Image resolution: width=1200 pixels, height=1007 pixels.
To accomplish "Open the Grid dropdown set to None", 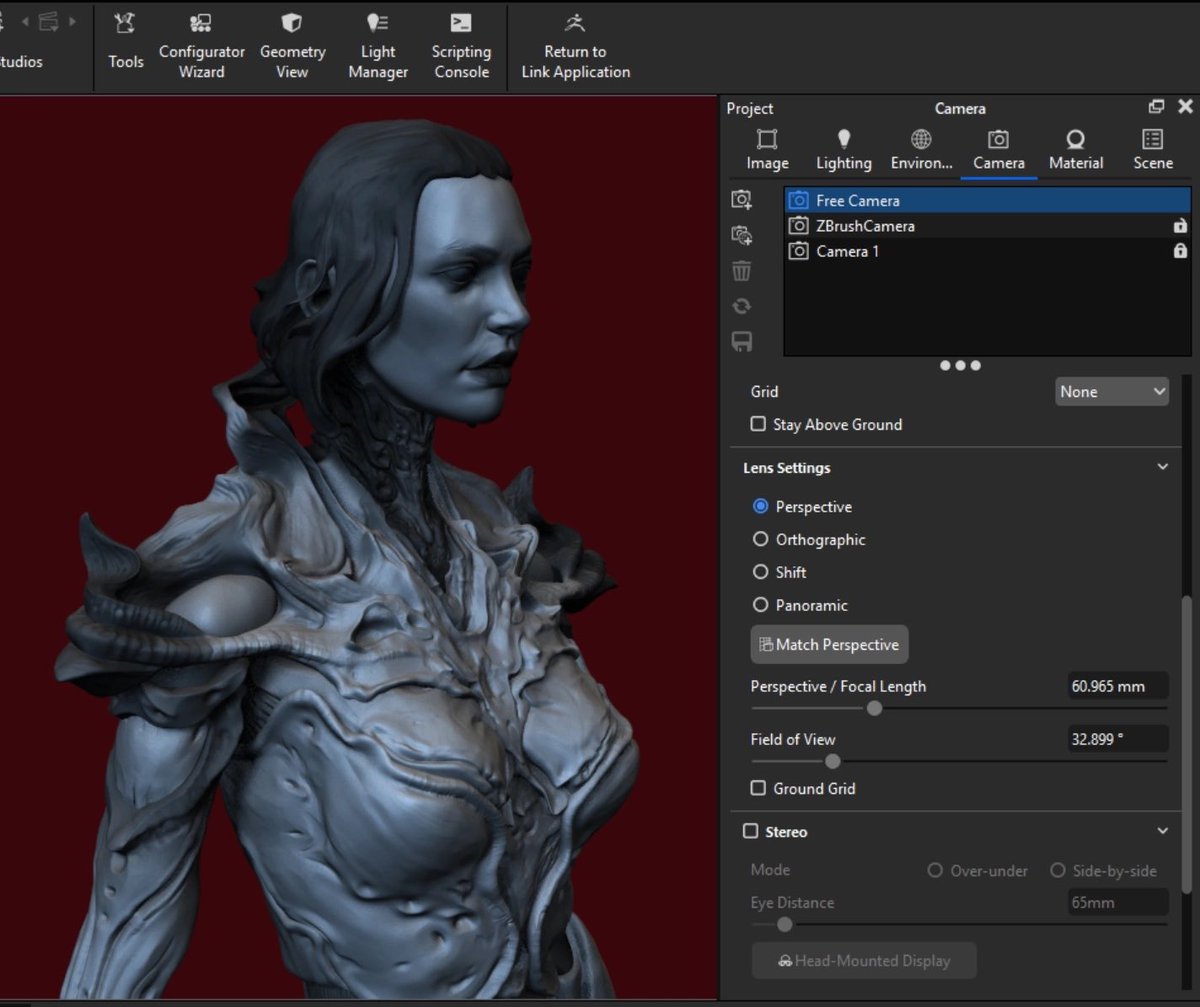I will click(x=1111, y=392).
